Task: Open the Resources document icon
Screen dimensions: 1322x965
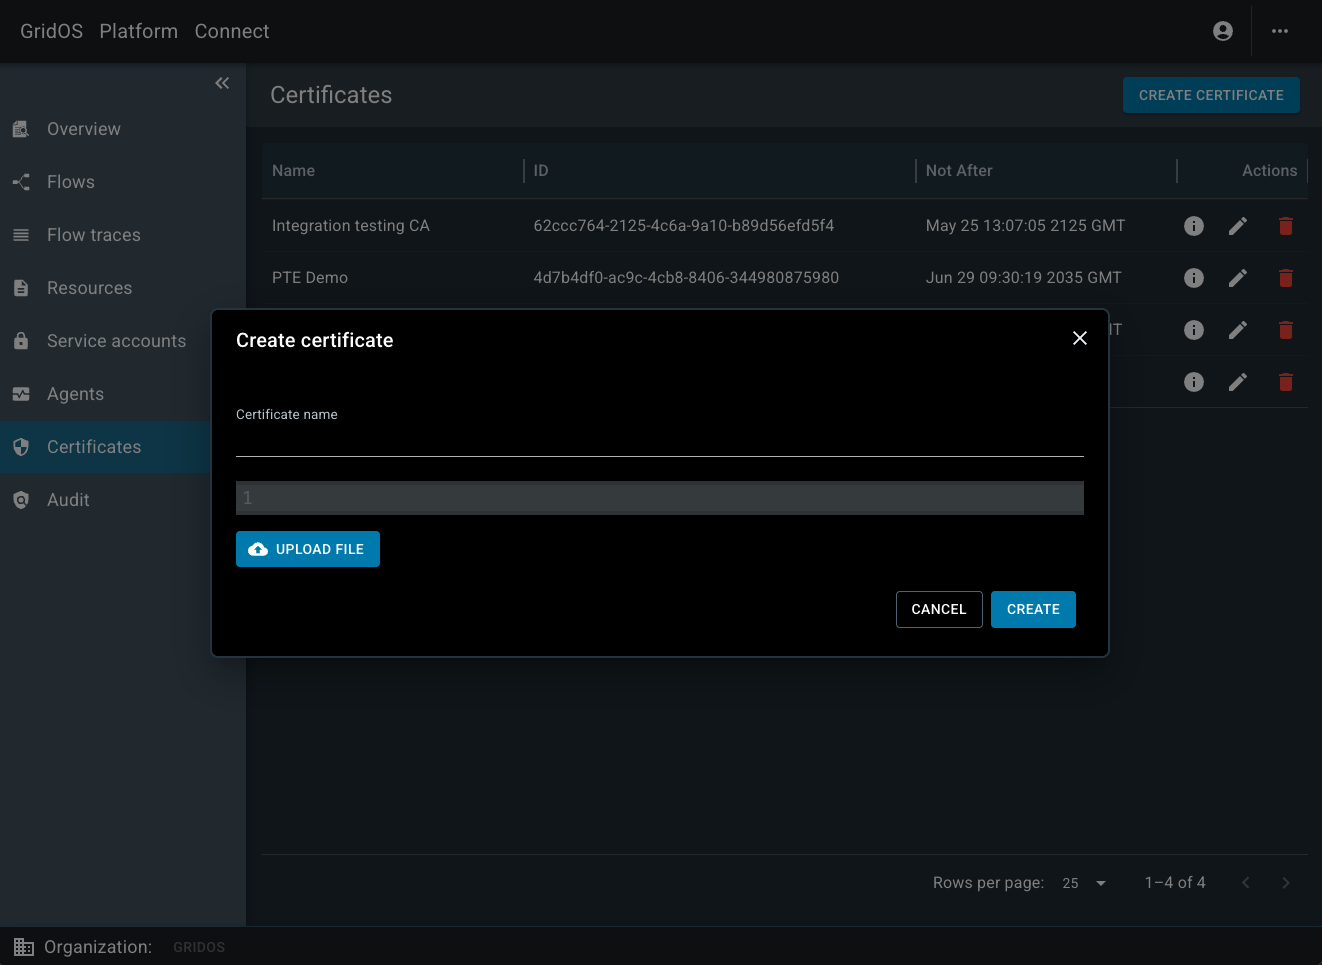Action: 20,288
